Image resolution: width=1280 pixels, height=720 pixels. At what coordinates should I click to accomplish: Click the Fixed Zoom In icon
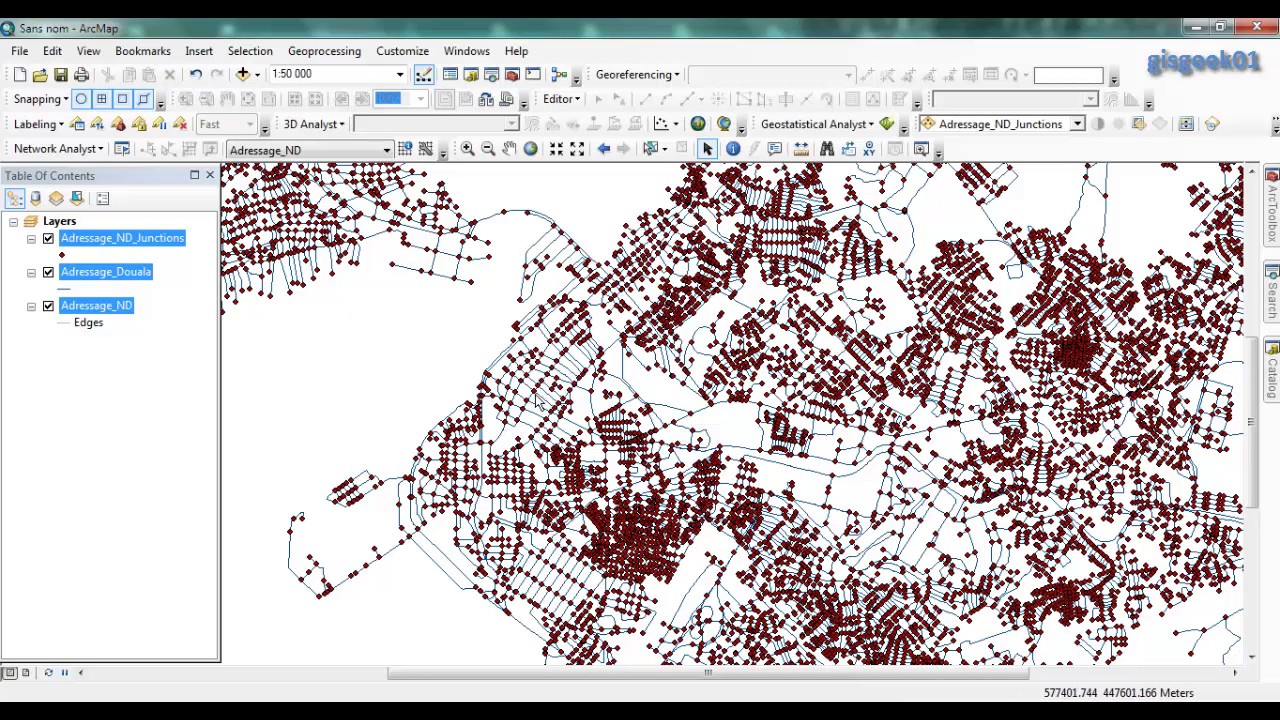point(556,149)
